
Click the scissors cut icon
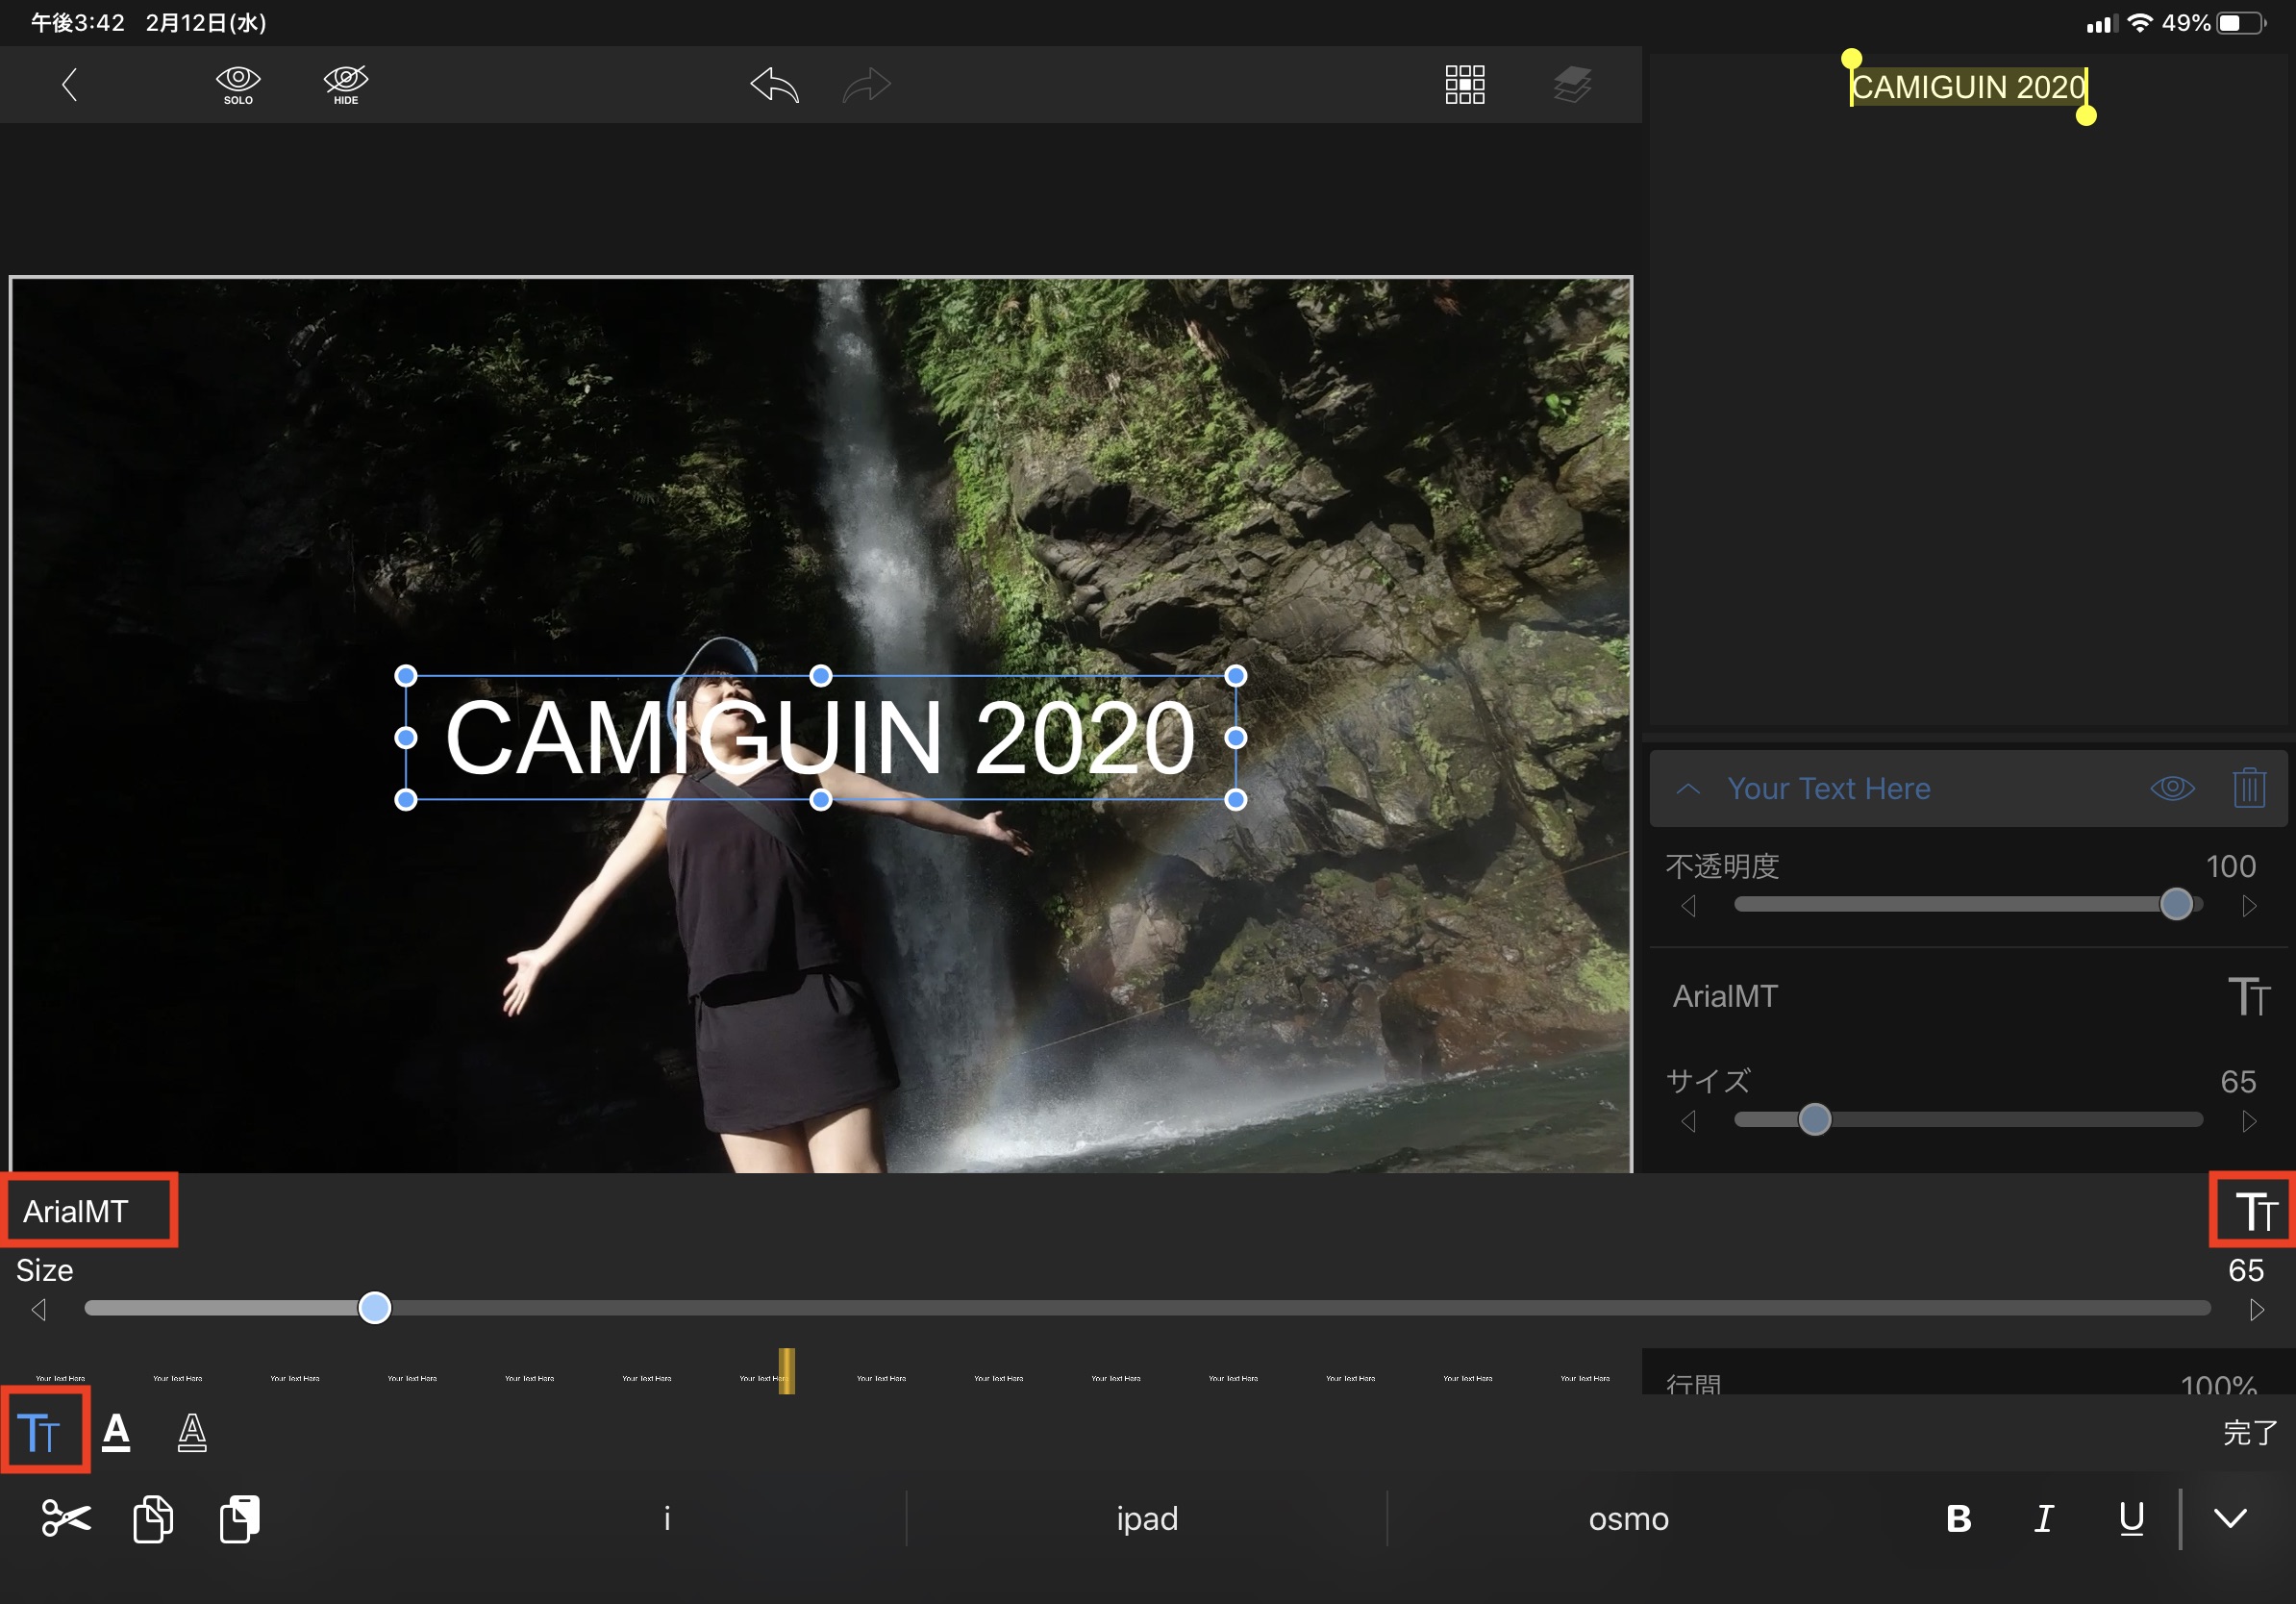point(66,1518)
